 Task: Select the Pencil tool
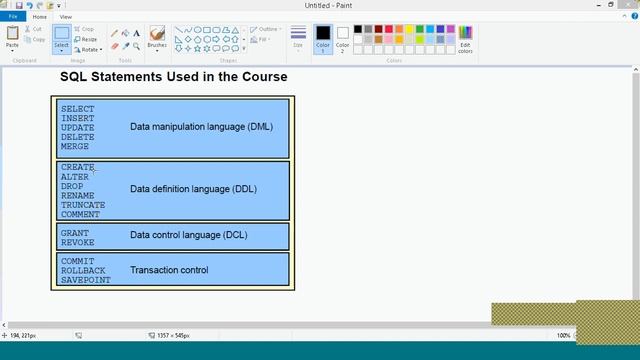[x=115, y=33]
